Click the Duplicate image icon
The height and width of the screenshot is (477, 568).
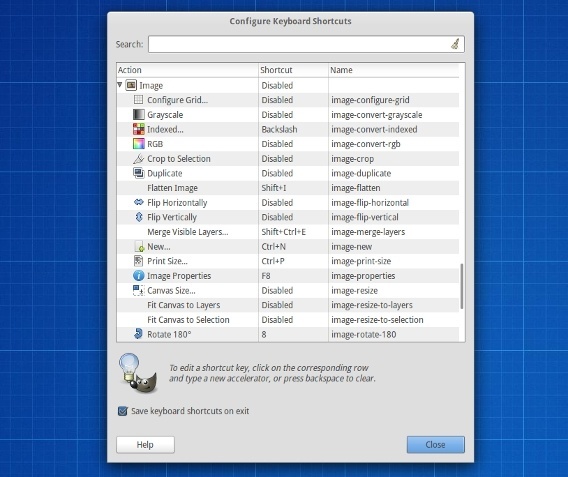pyautogui.click(x=138, y=173)
